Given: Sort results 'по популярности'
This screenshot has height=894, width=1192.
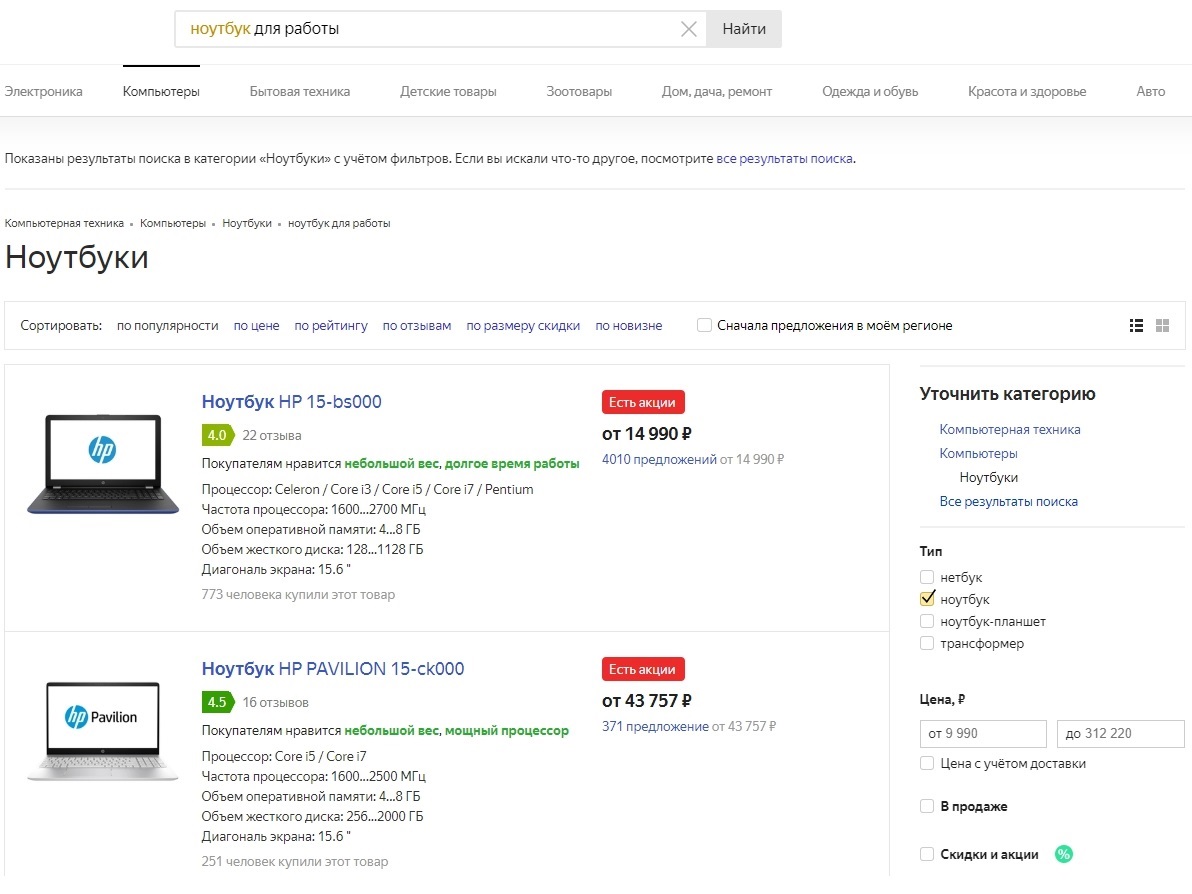Looking at the screenshot, I should (x=167, y=325).
